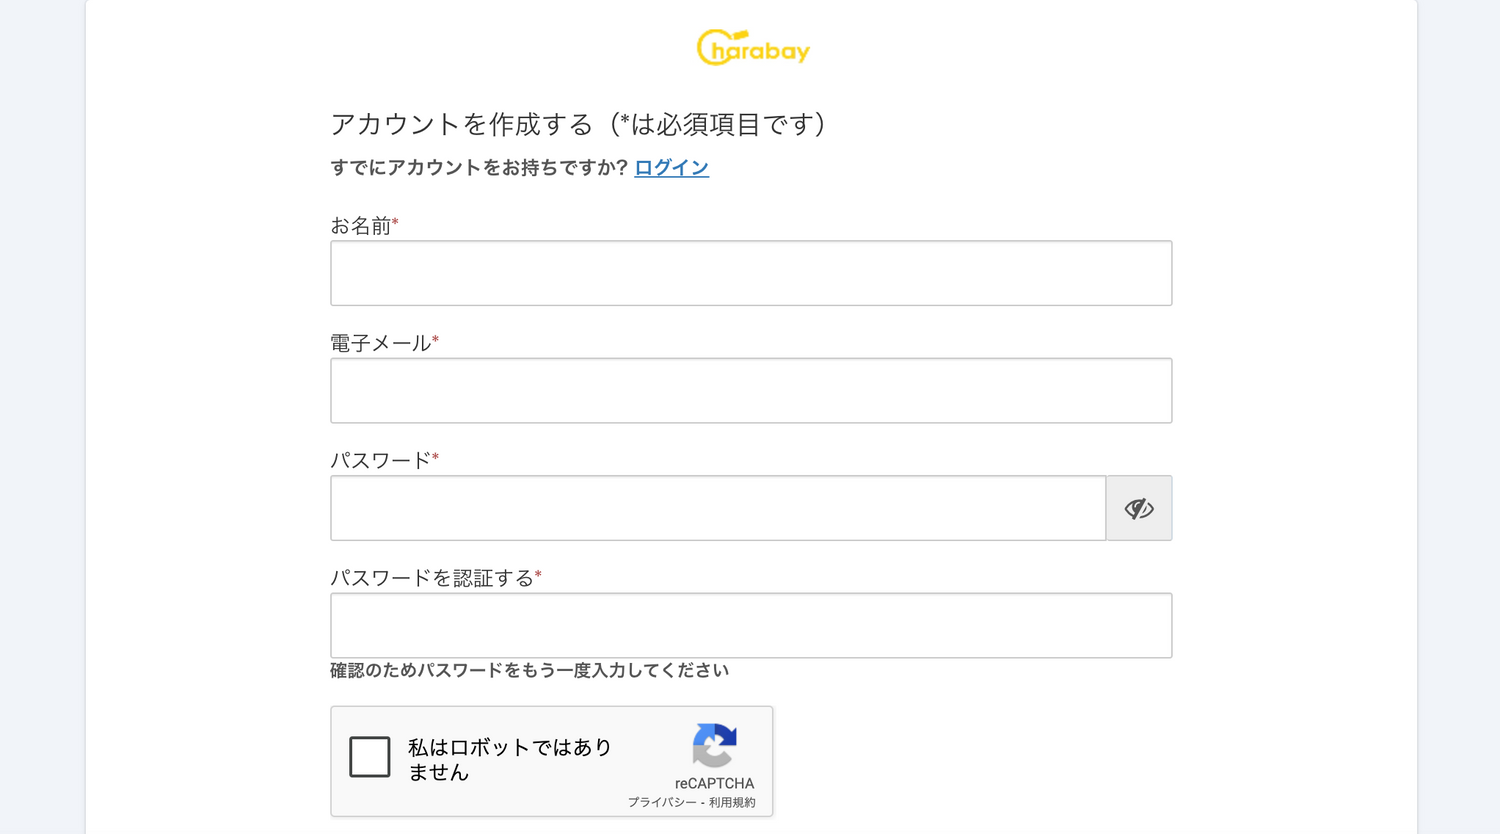
Task: Focus the お名前 text field
Action: (x=751, y=273)
